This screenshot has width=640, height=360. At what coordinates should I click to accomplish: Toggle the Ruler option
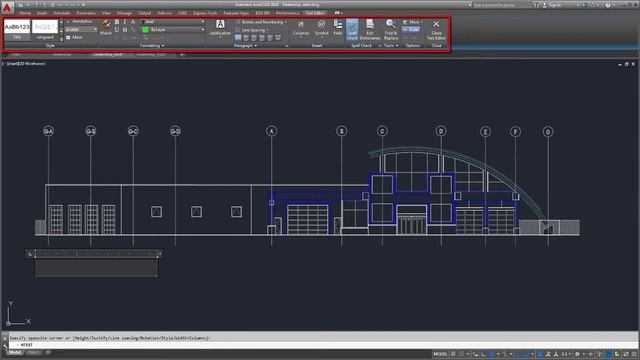tap(411, 29)
